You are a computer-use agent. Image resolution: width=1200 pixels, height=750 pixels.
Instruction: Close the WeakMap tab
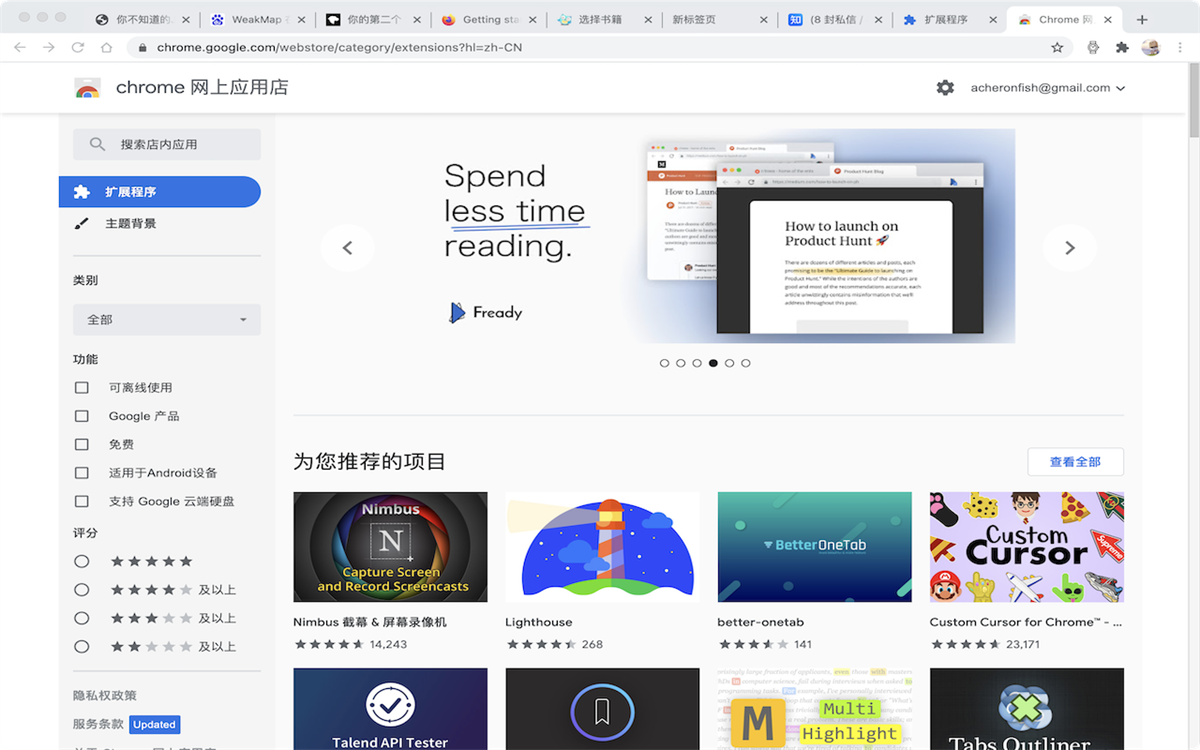pyautogui.click(x=301, y=19)
